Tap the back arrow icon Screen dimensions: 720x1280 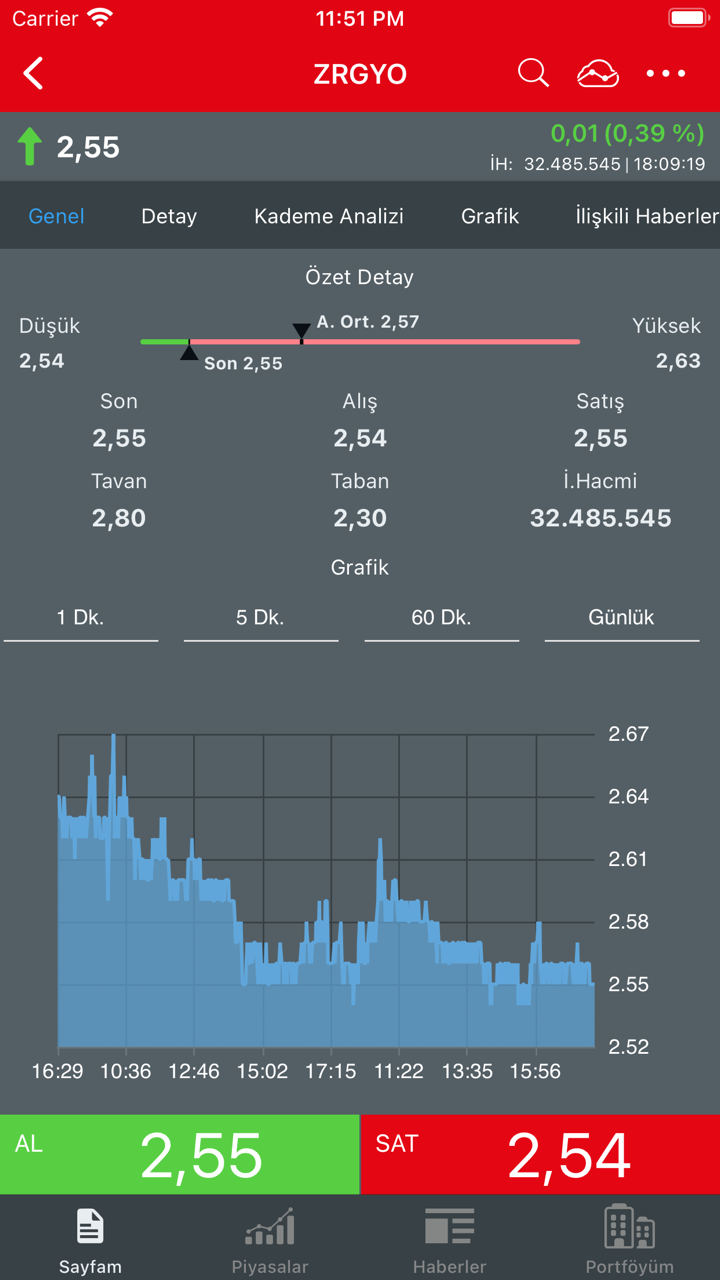pos(34,74)
